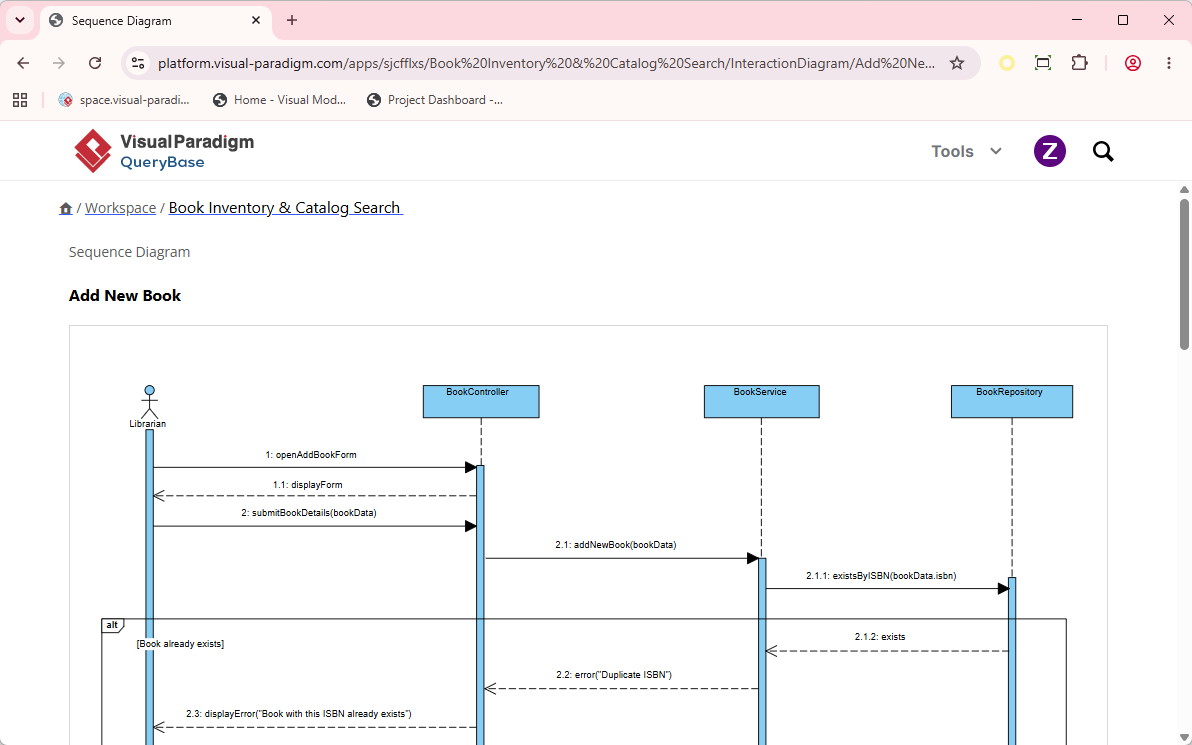
Task: Go back to the previous page
Action: [x=24, y=63]
